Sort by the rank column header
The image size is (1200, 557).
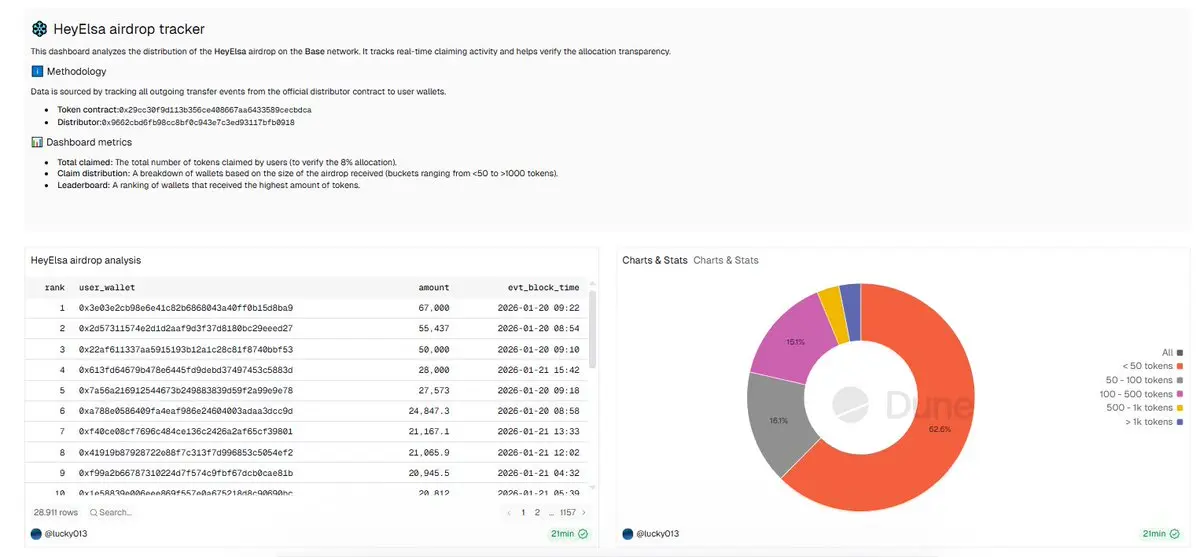(x=55, y=287)
